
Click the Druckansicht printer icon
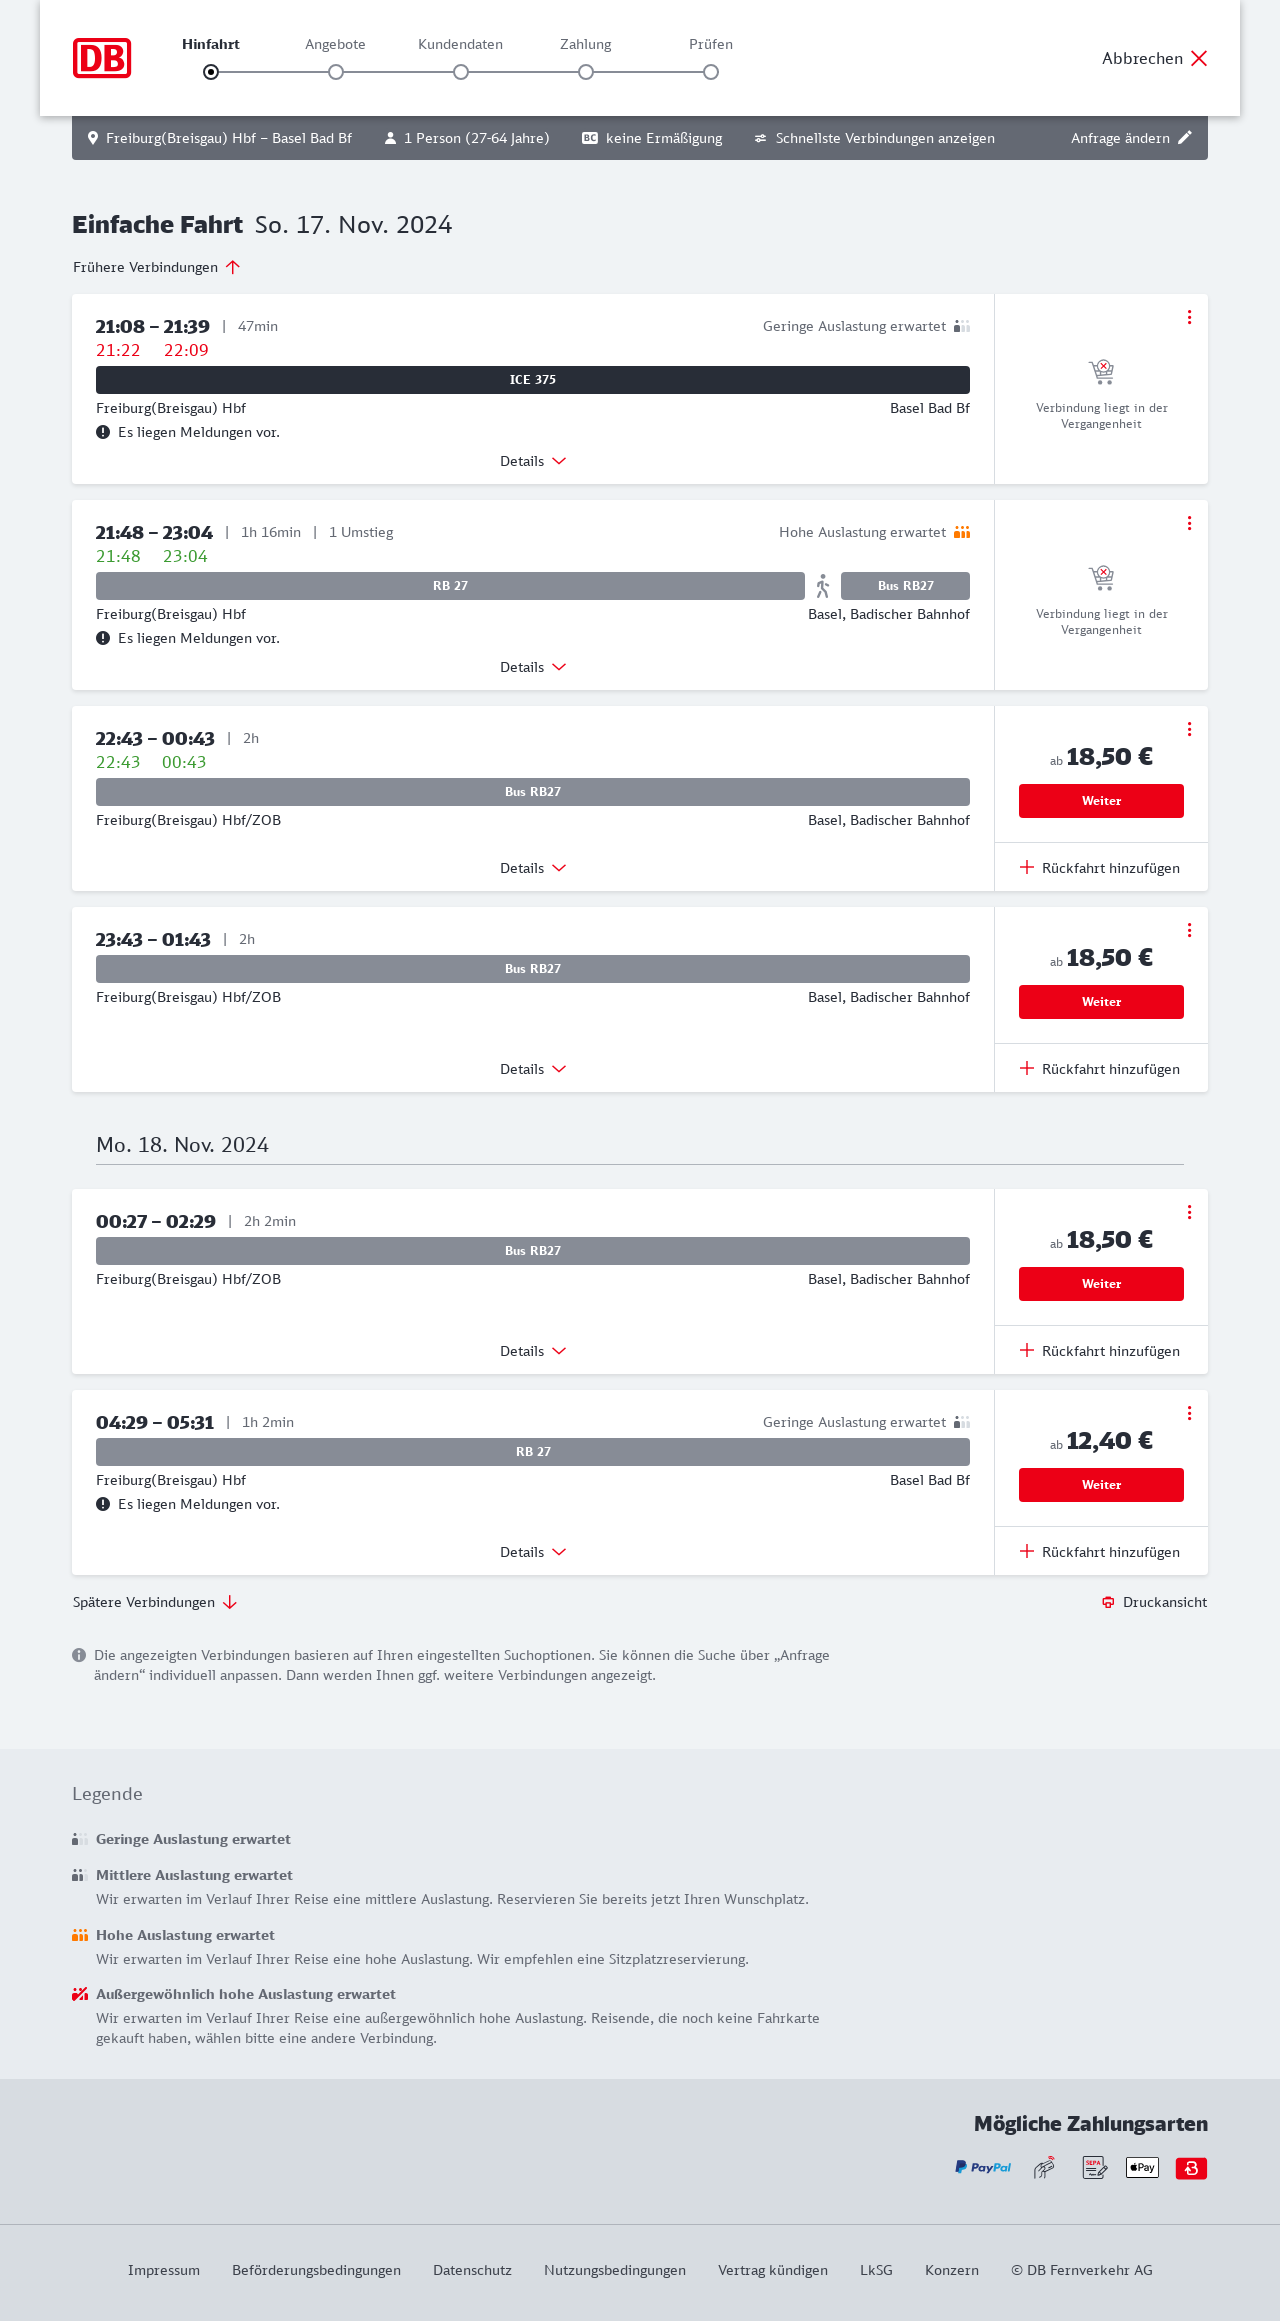(x=1108, y=1602)
